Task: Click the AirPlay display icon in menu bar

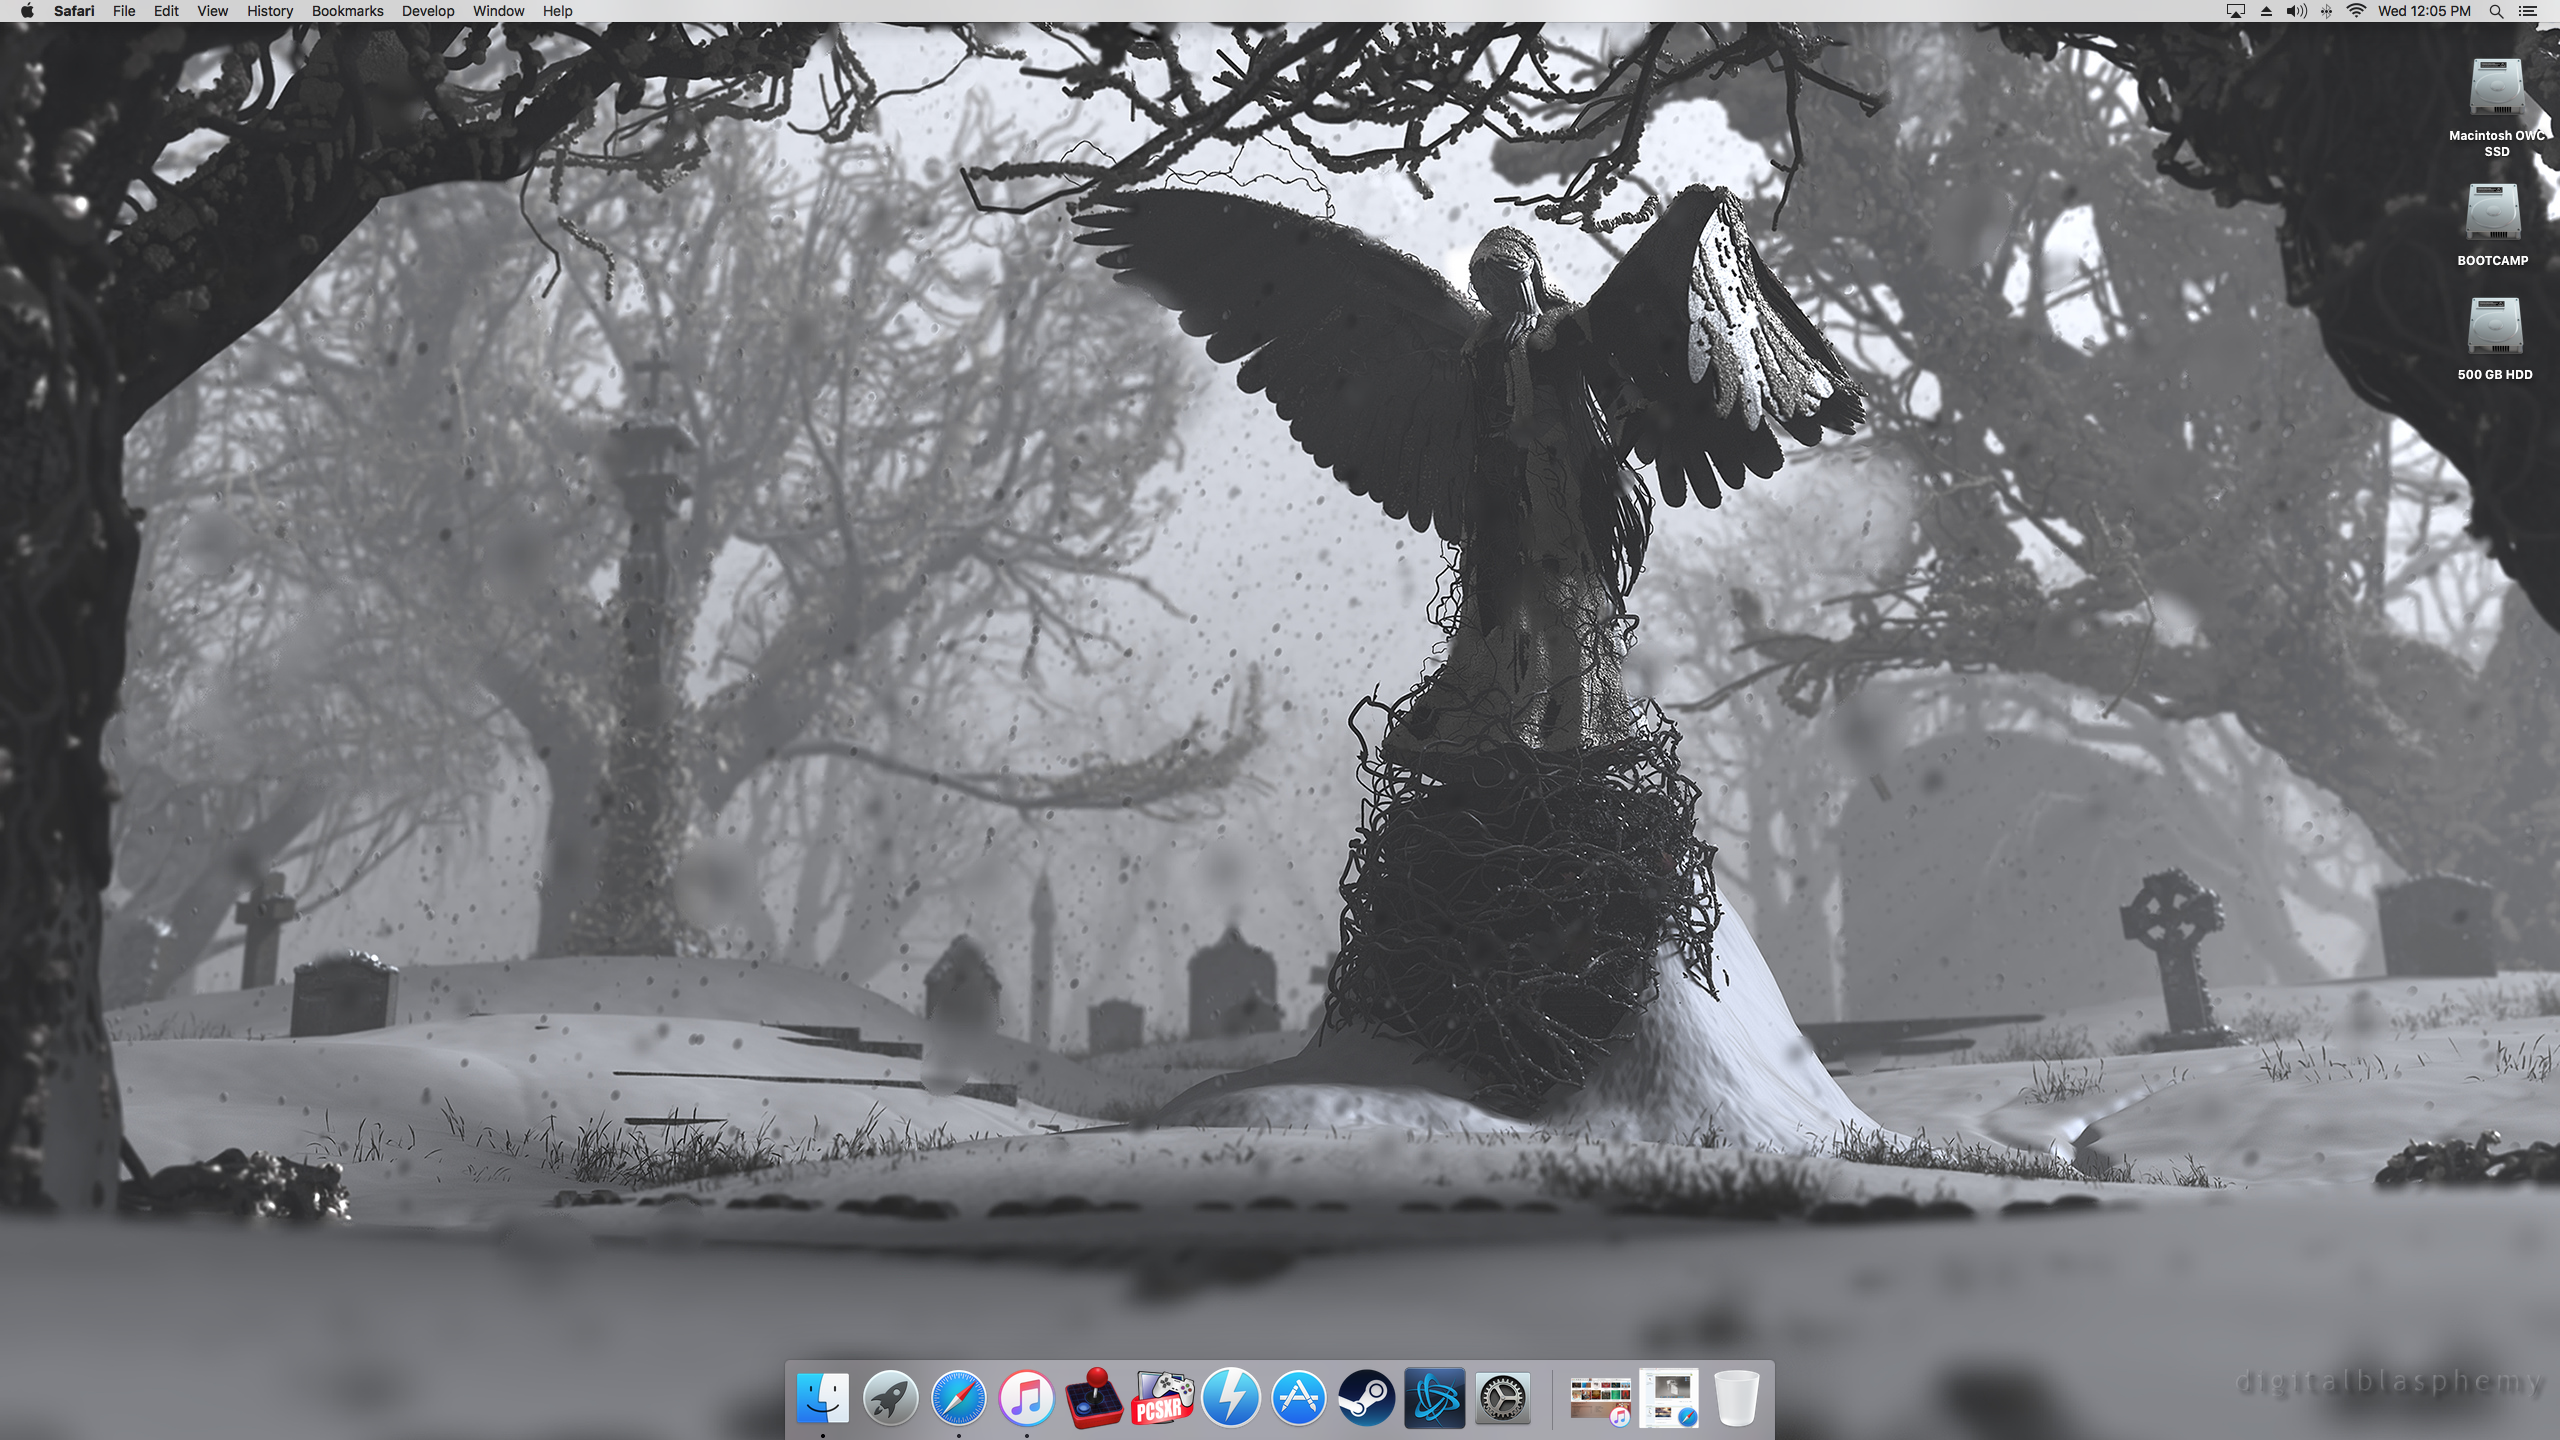Action: [2236, 11]
